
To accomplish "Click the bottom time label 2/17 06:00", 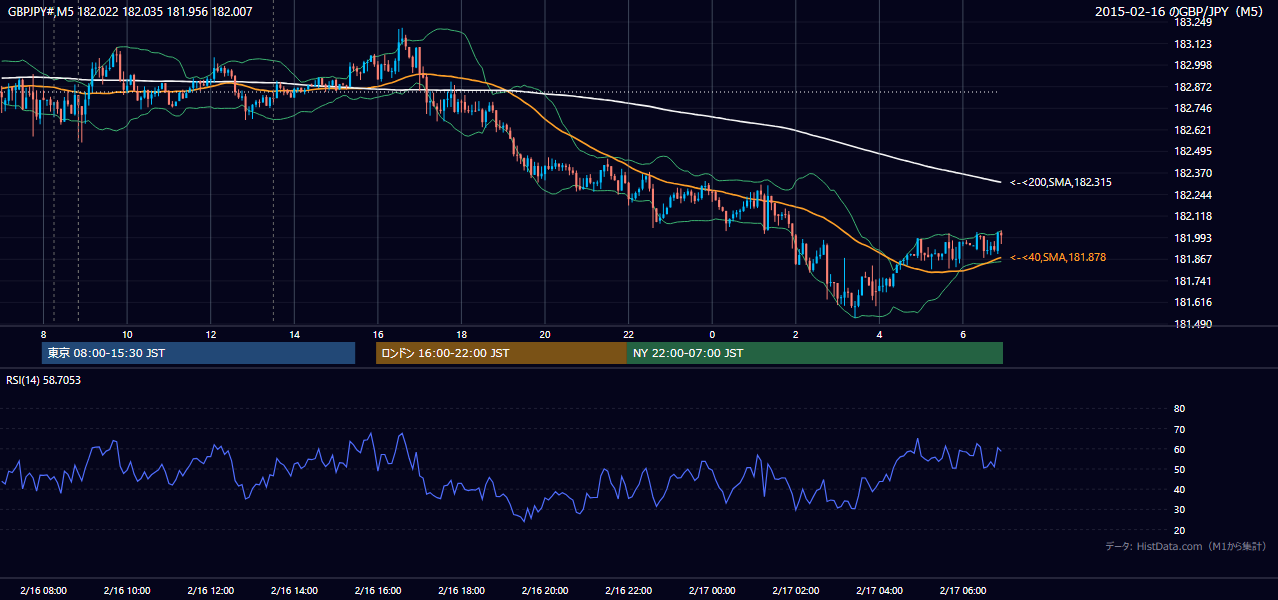I will point(963,590).
